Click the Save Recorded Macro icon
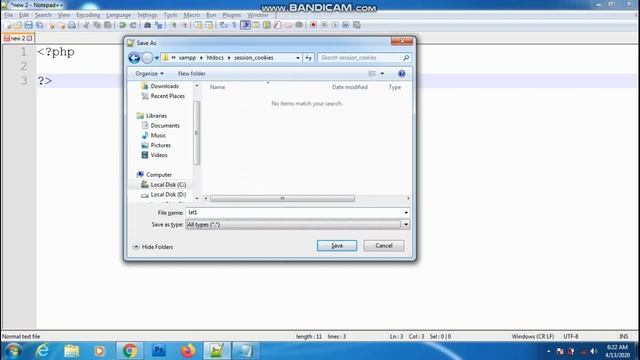Screen dimensions: 640x360 (356, 25)
